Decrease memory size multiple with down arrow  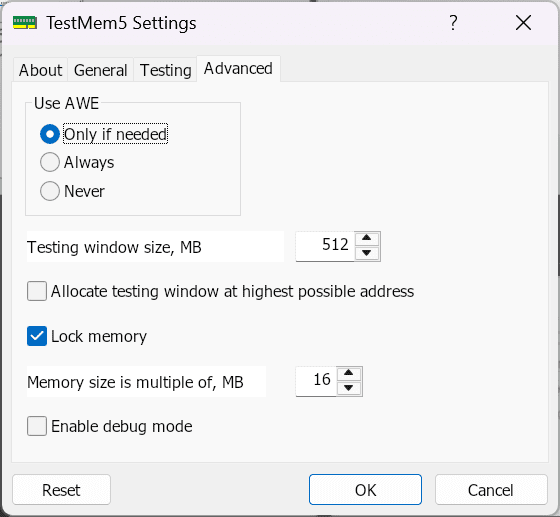[x=349, y=388]
